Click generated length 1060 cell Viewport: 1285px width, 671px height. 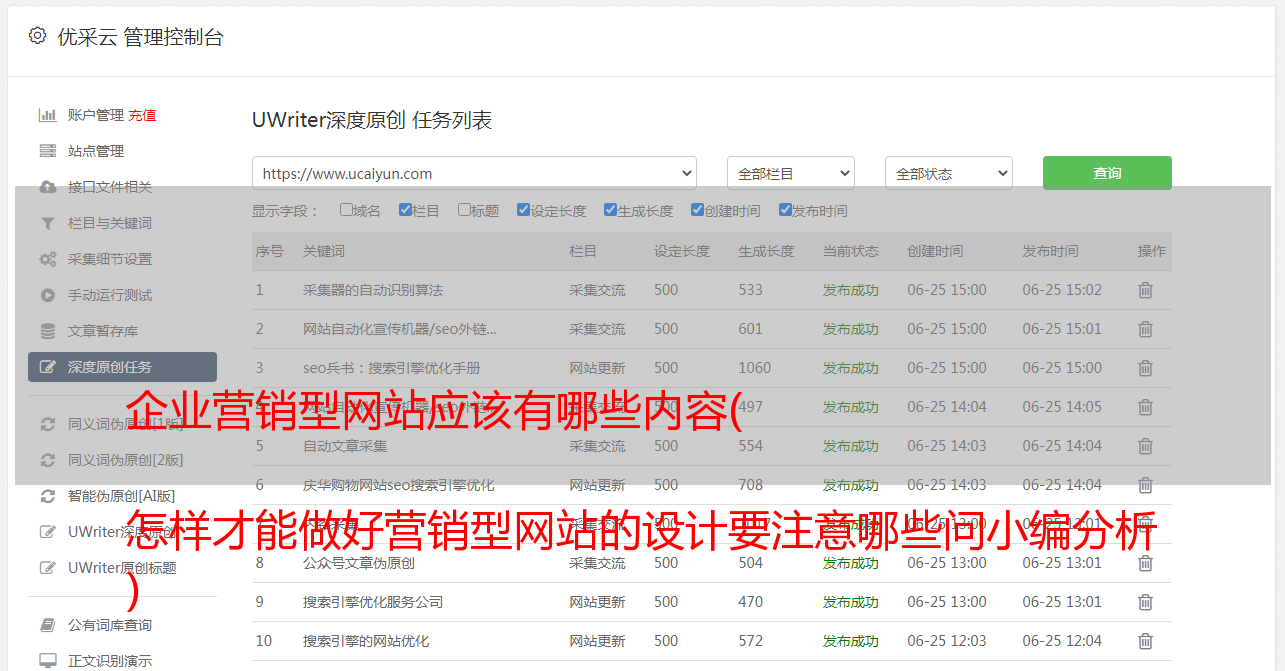click(755, 368)
